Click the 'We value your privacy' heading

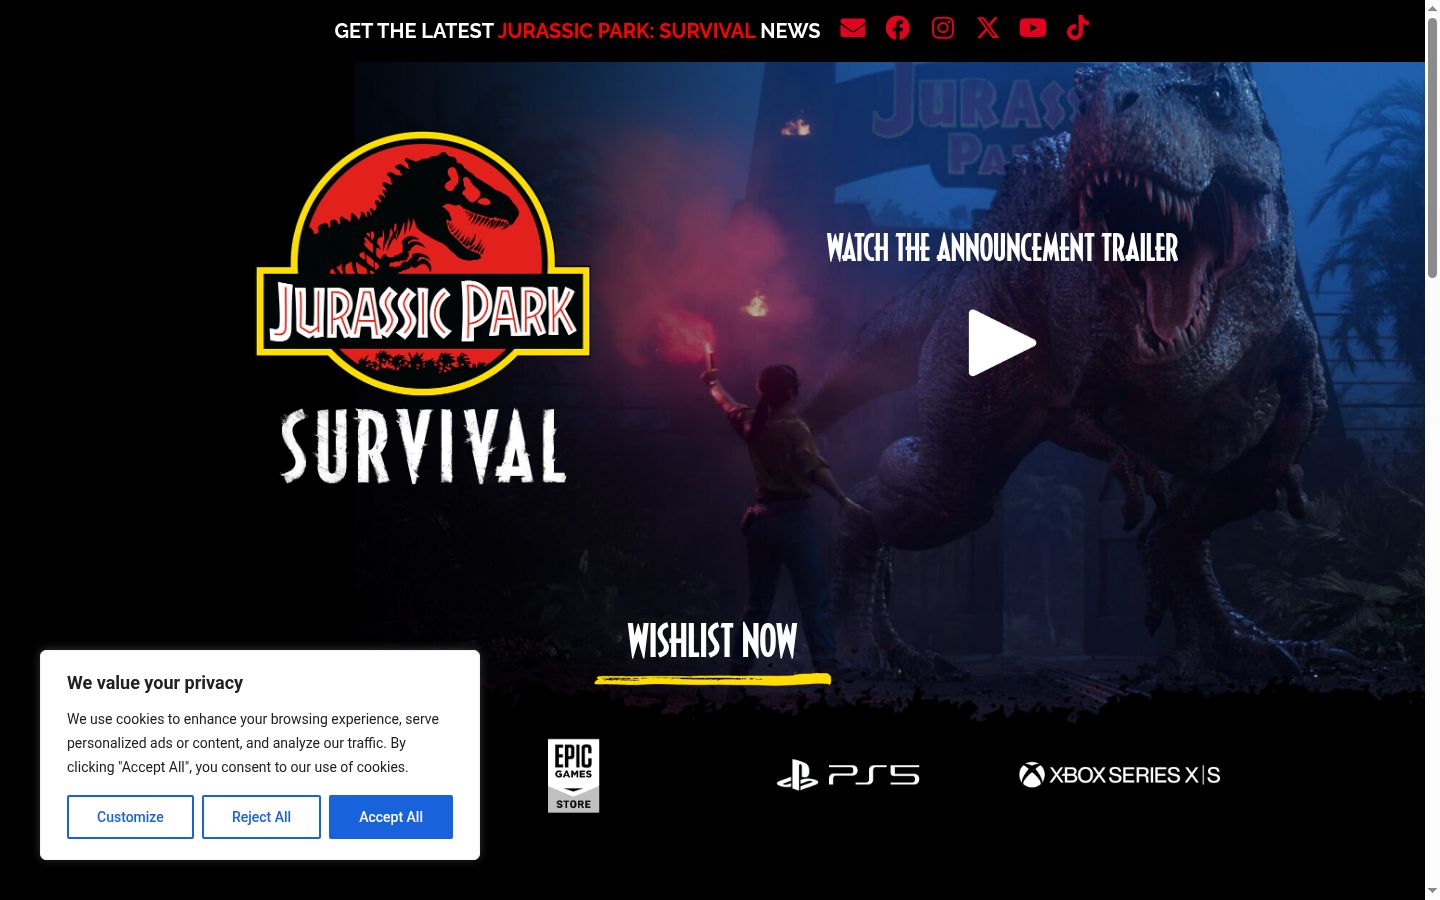pos(155,683)
